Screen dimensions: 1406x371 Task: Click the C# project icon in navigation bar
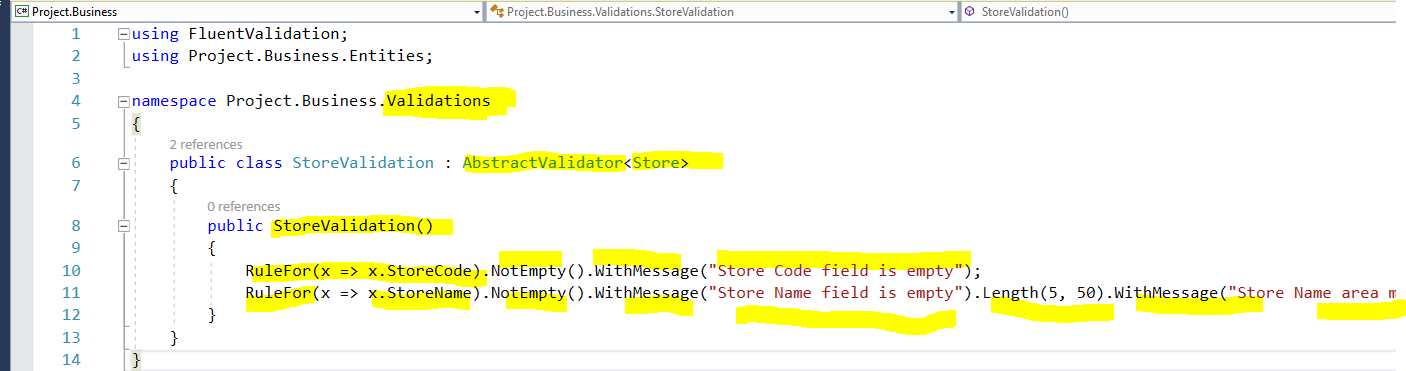tap(21, 12)
